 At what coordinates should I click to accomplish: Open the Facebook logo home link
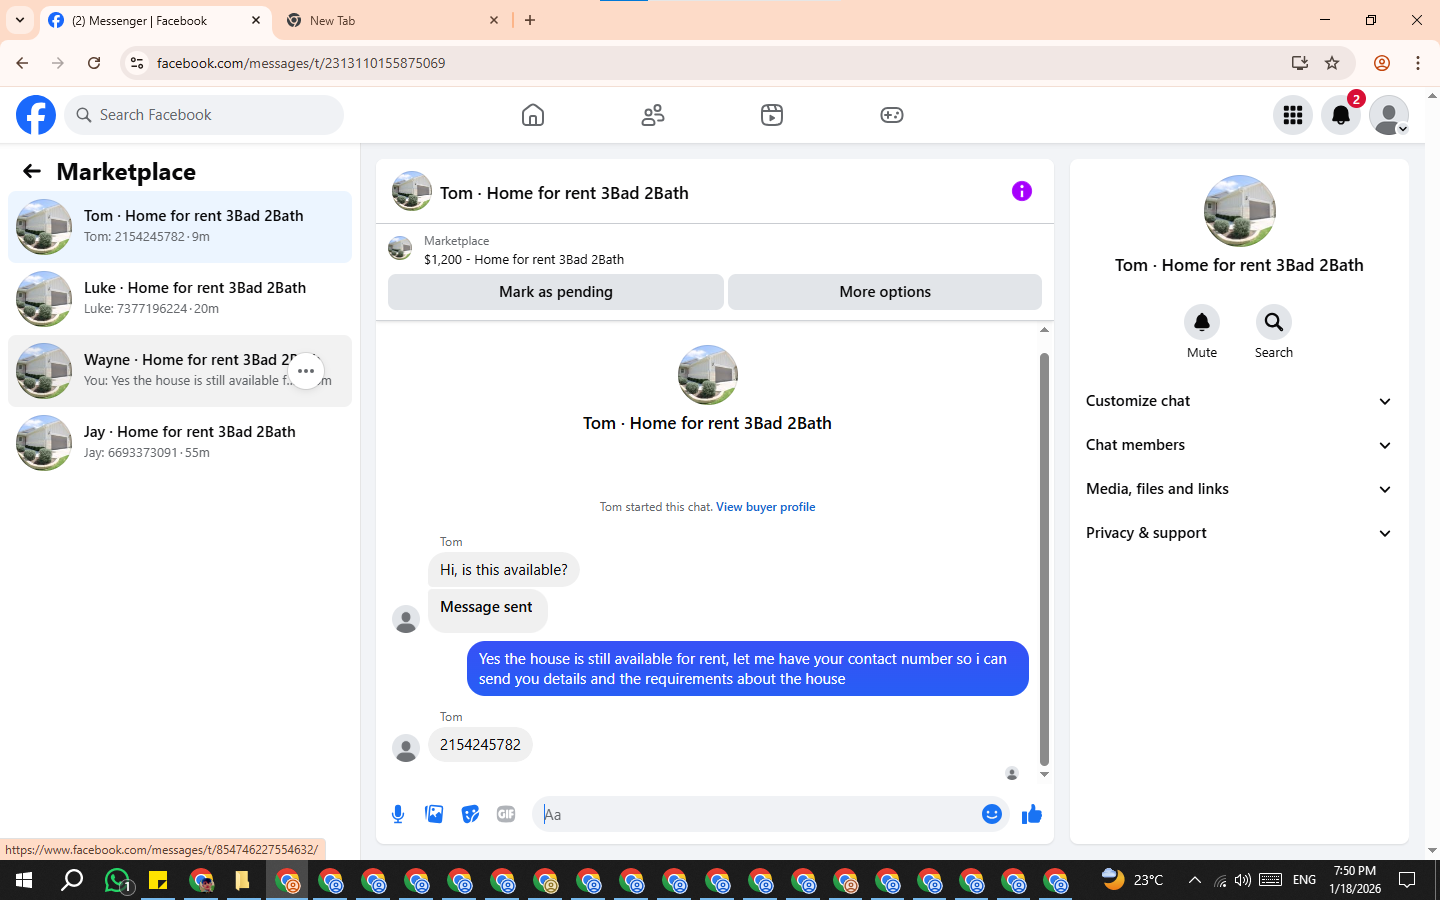coord(36,115)
